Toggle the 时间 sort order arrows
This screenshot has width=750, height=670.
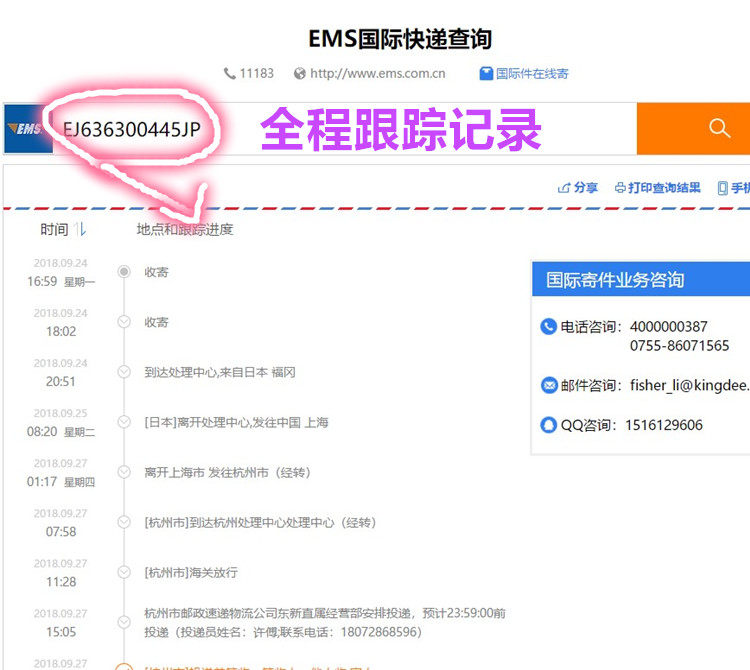pos(81,230)
